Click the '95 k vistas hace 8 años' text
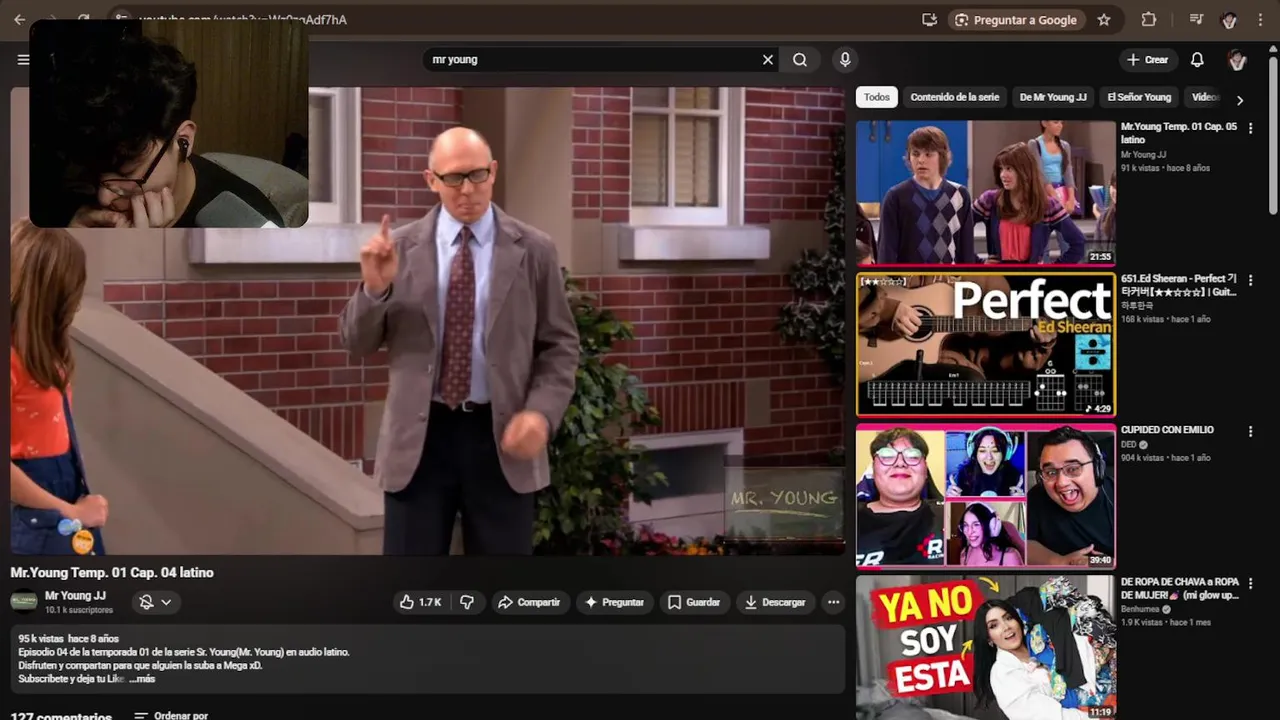Image resolution: width=1280 pixels, height=720 pixels. [x=68, y=638]
